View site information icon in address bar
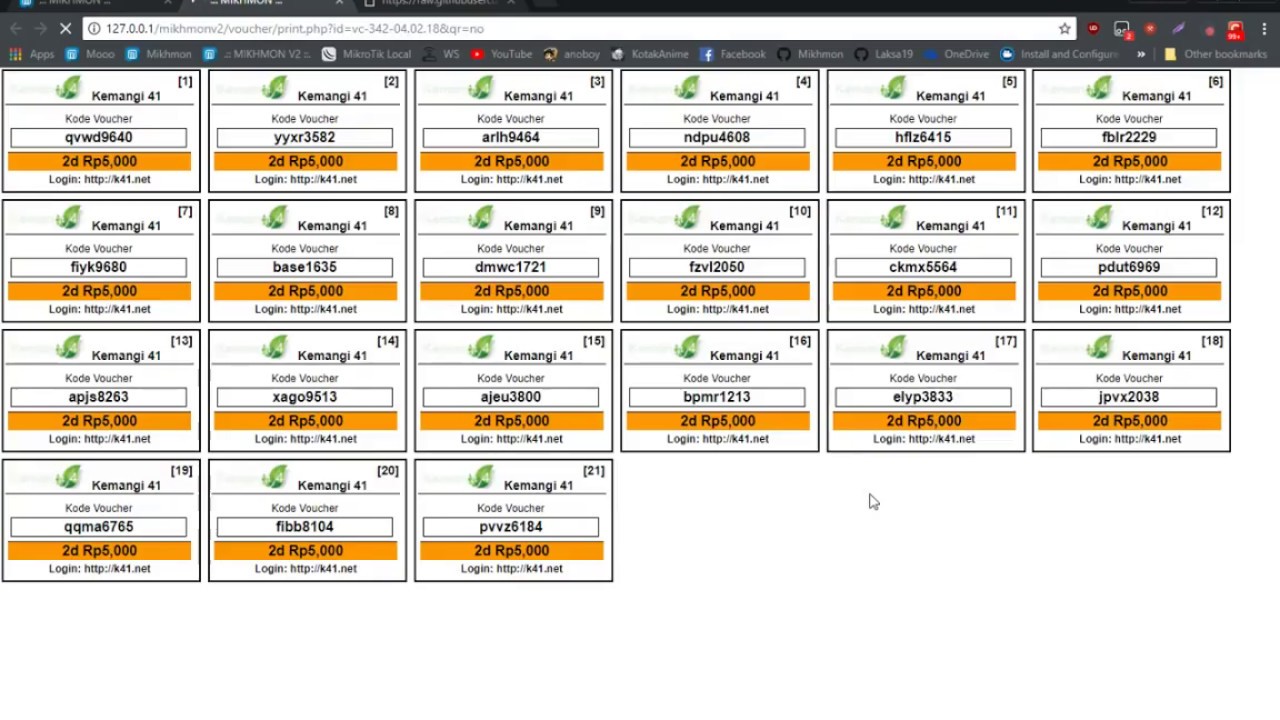 (94, 29)
